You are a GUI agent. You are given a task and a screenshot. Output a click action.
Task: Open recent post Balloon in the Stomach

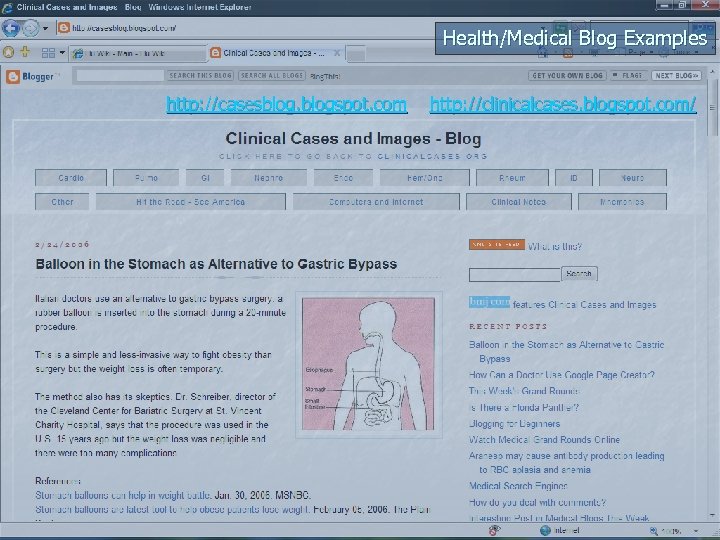[x=567, y=351]
